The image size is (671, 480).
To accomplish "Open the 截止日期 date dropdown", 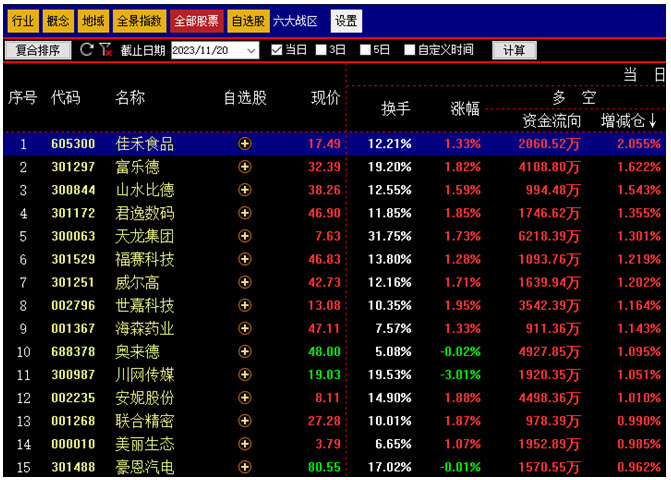I will 251,50.
